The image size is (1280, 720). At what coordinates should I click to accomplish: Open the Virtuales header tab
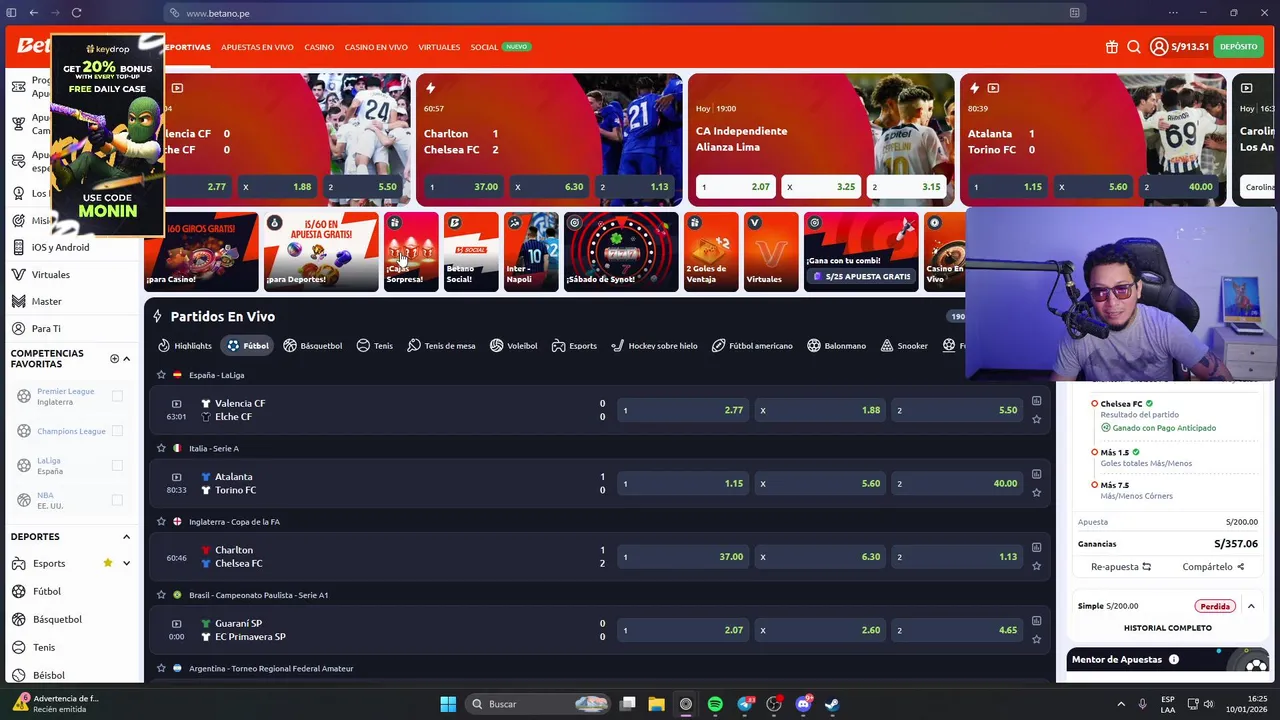coord(439,47)
